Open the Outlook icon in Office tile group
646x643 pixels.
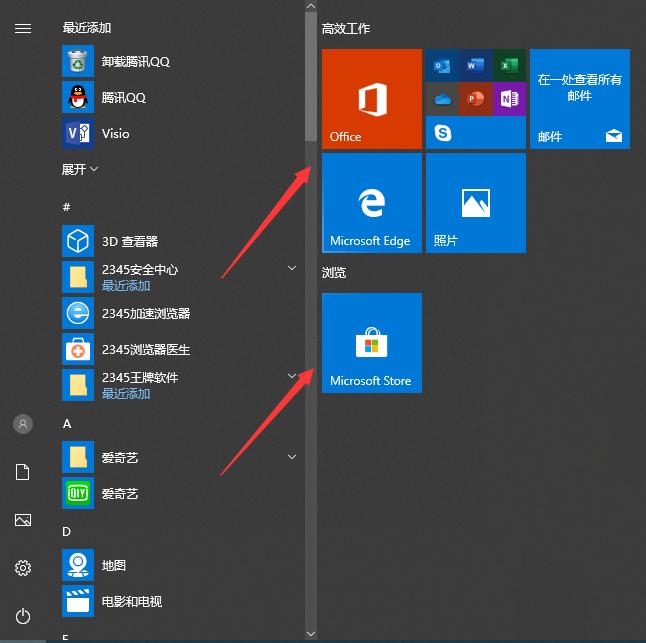point(442,65)
